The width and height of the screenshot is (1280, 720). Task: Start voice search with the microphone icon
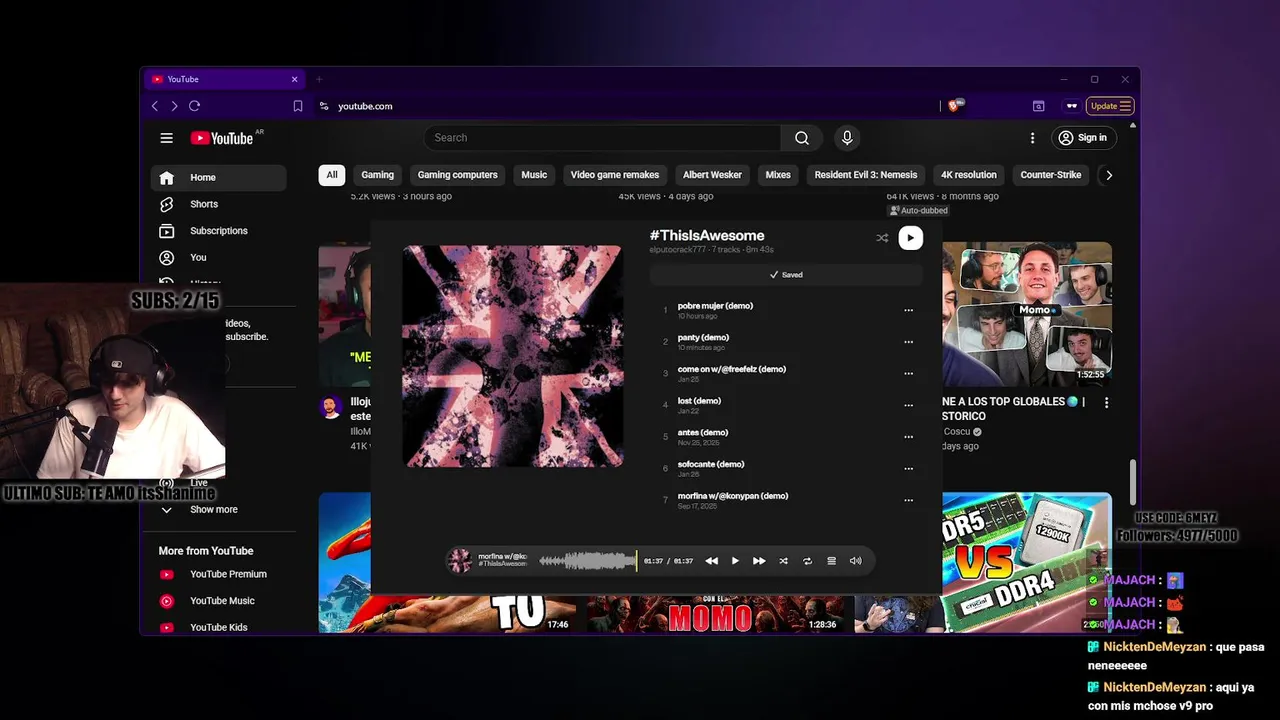pyautogui.click(x=847, y=138)
